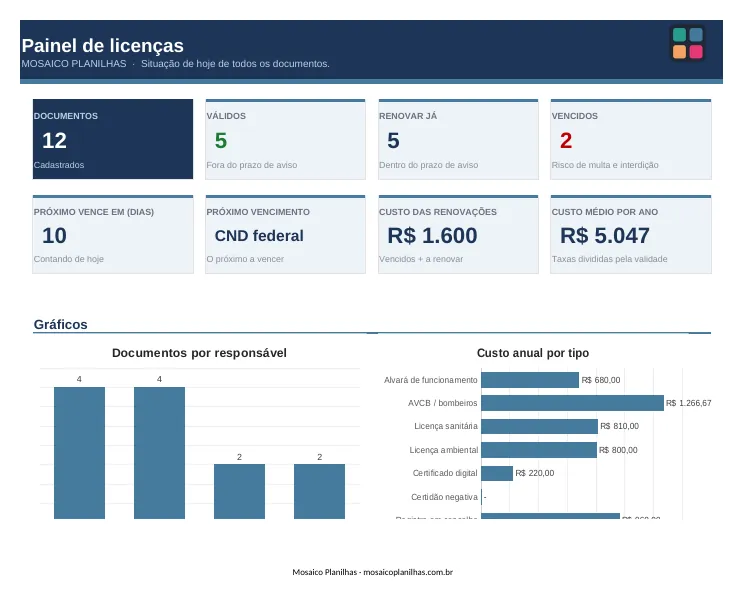Click 'Situação de hoje de todos os documentos'
Viewport: 743px width, 597px height.
pos(235,63)
